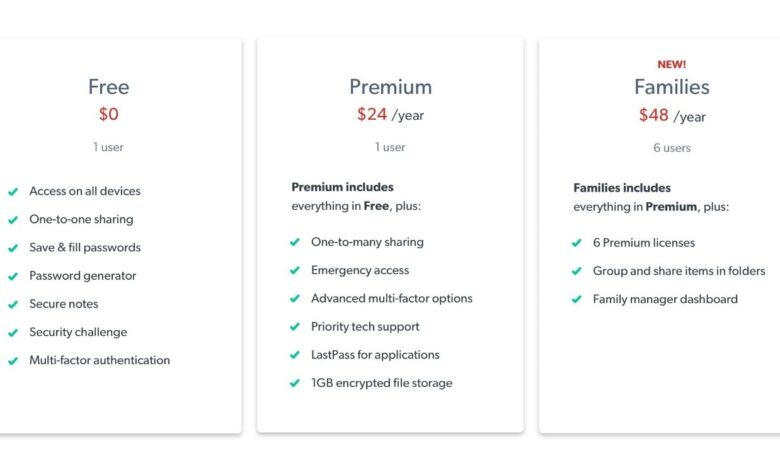The height and width of the screenshot is (470, 780).
Task: Click the One-to-many sharing feature text
Action: tap(367, 242)
